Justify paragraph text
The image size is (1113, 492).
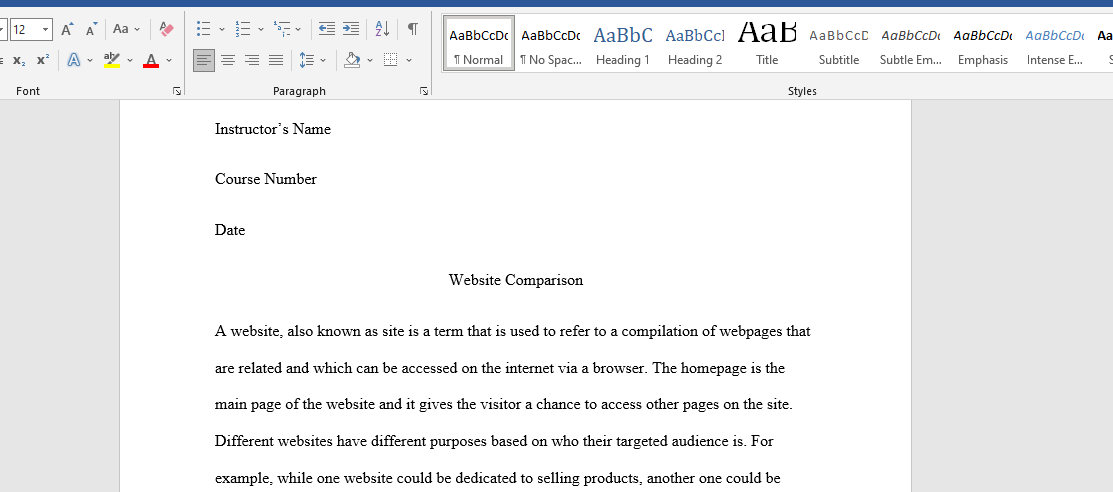coord(276,60)
